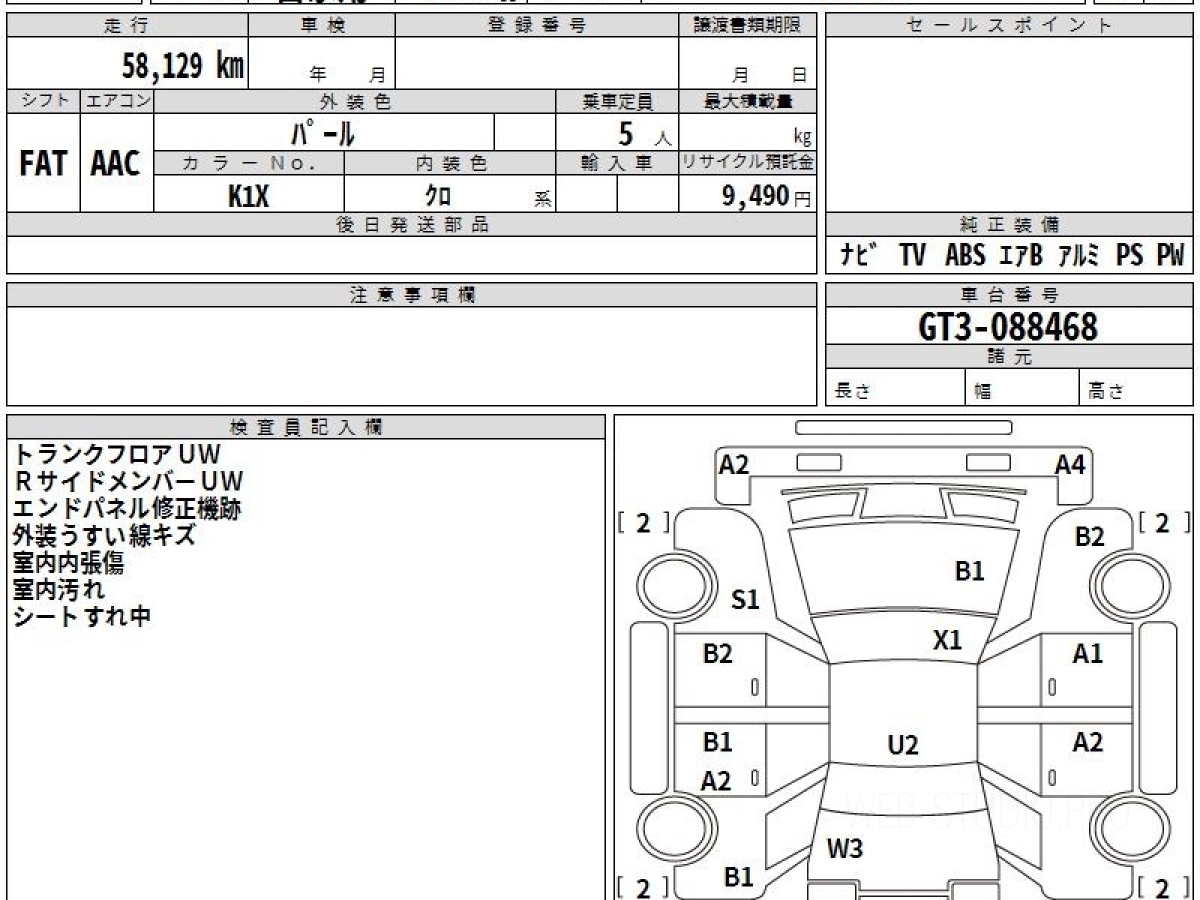Click the A1 door damage mark
The width and height of the screenshot is (1200, 900).
[1088, 655]
